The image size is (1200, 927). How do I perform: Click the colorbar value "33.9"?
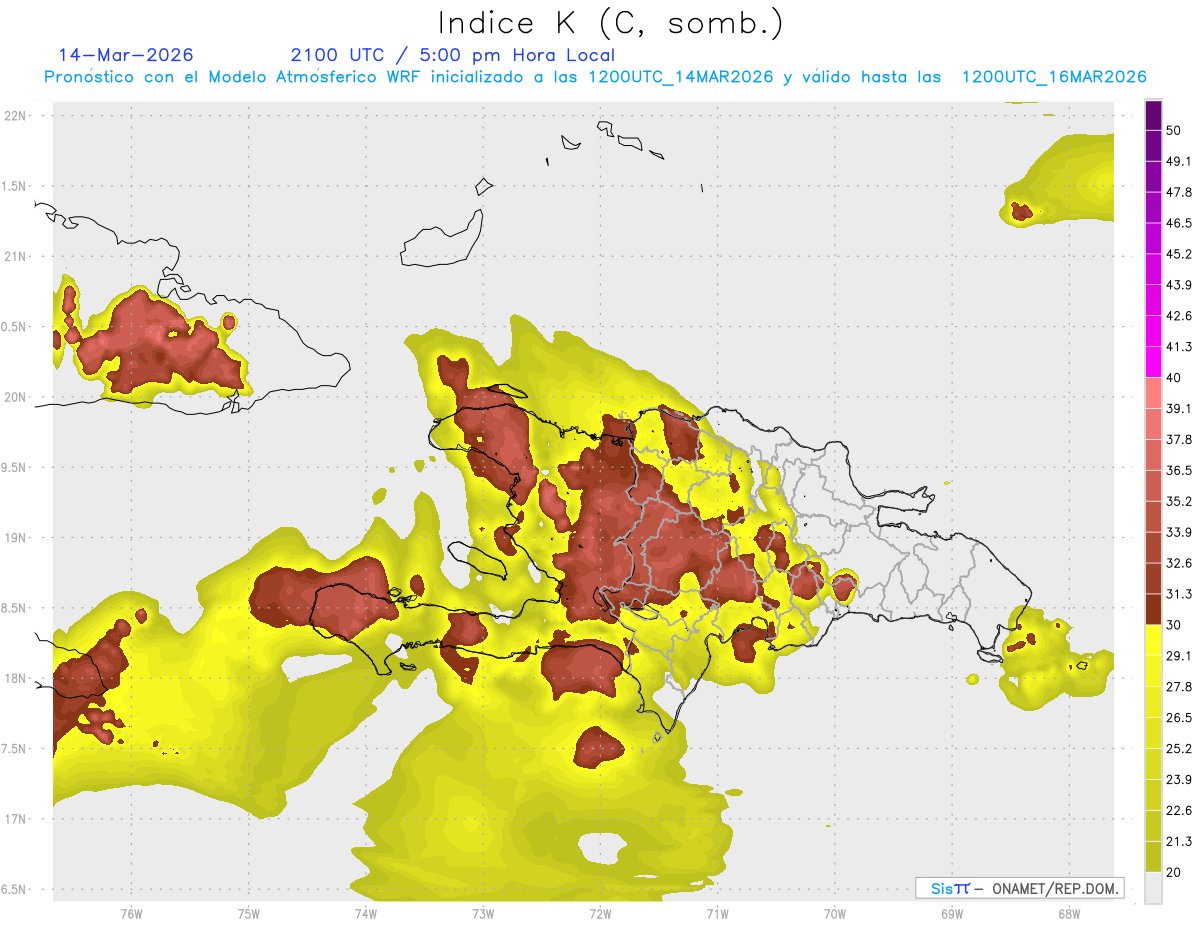click(x=1179, y=532)
